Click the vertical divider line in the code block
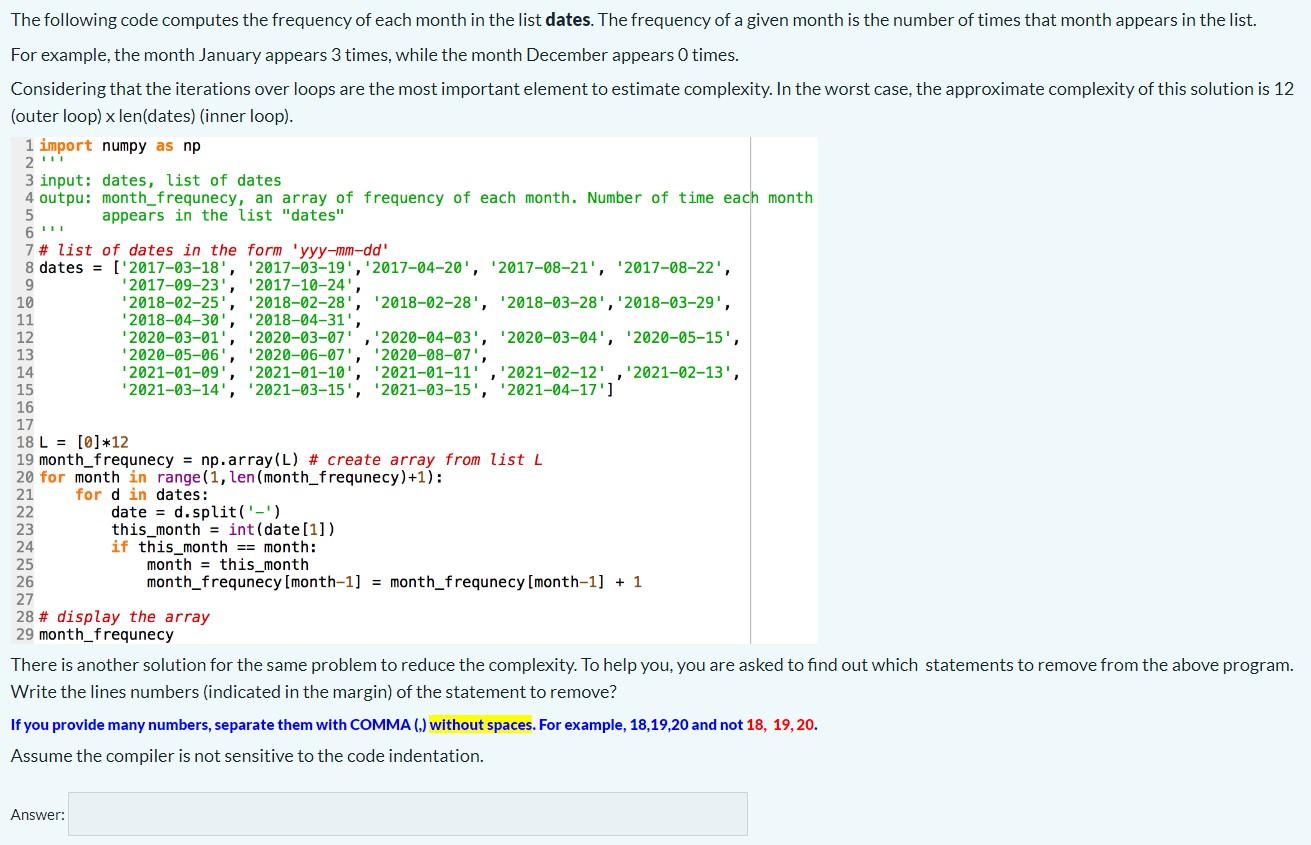Viewport: 1311px width, 845px height. click(x=750, y=390)
